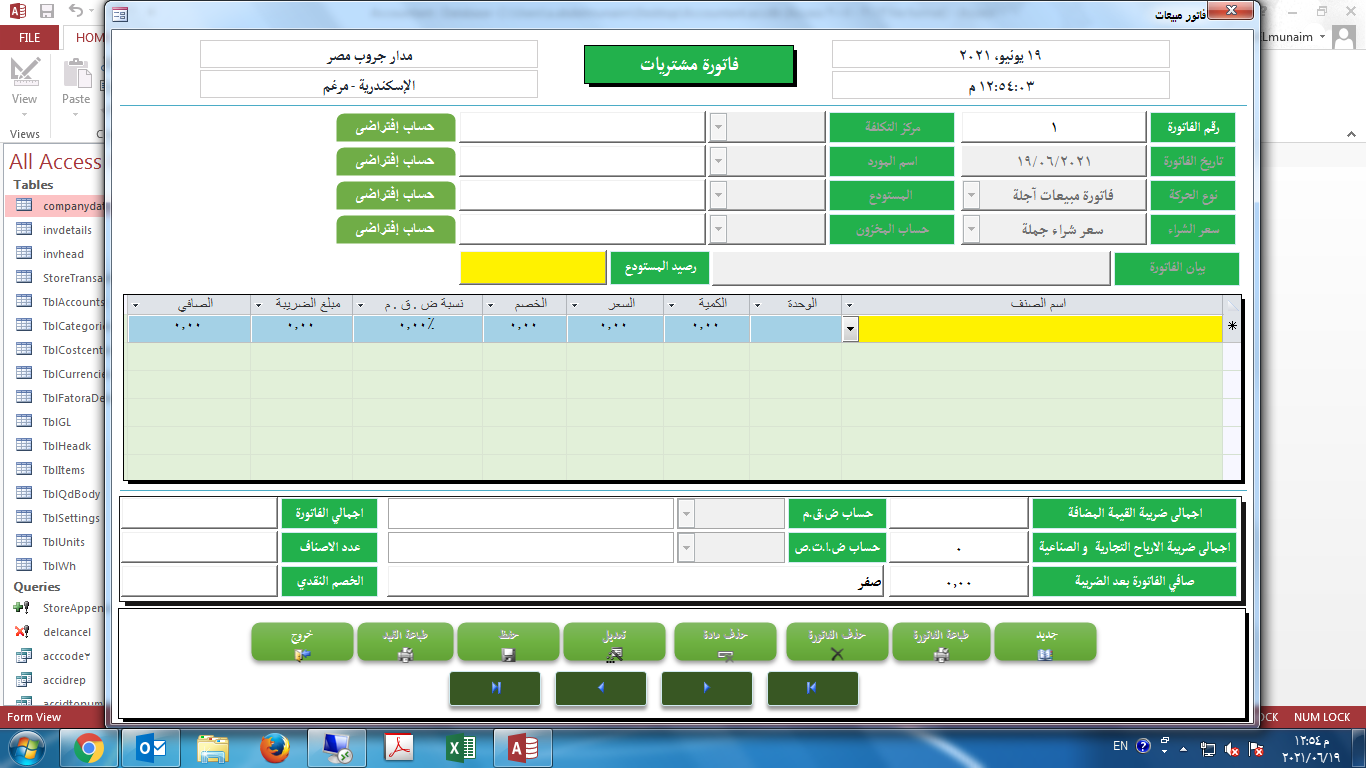Click the السعر price column header
The width and height of the screenshot is (1366, 768).
click(615, 304)
